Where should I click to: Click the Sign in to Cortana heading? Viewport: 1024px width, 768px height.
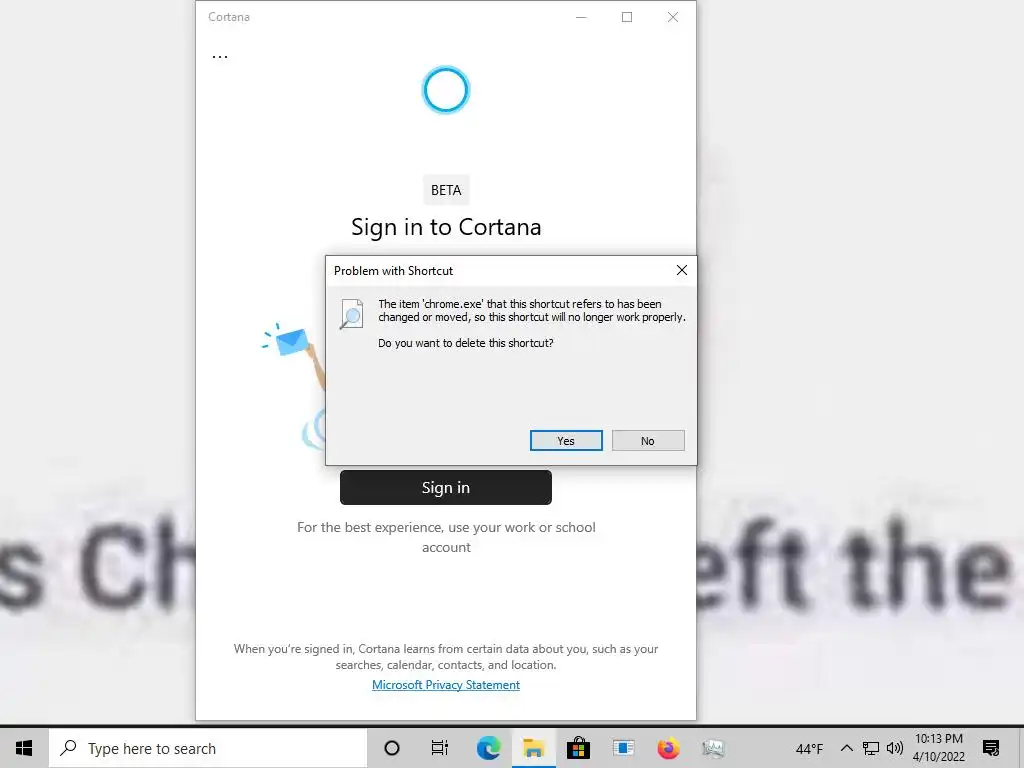446,227
